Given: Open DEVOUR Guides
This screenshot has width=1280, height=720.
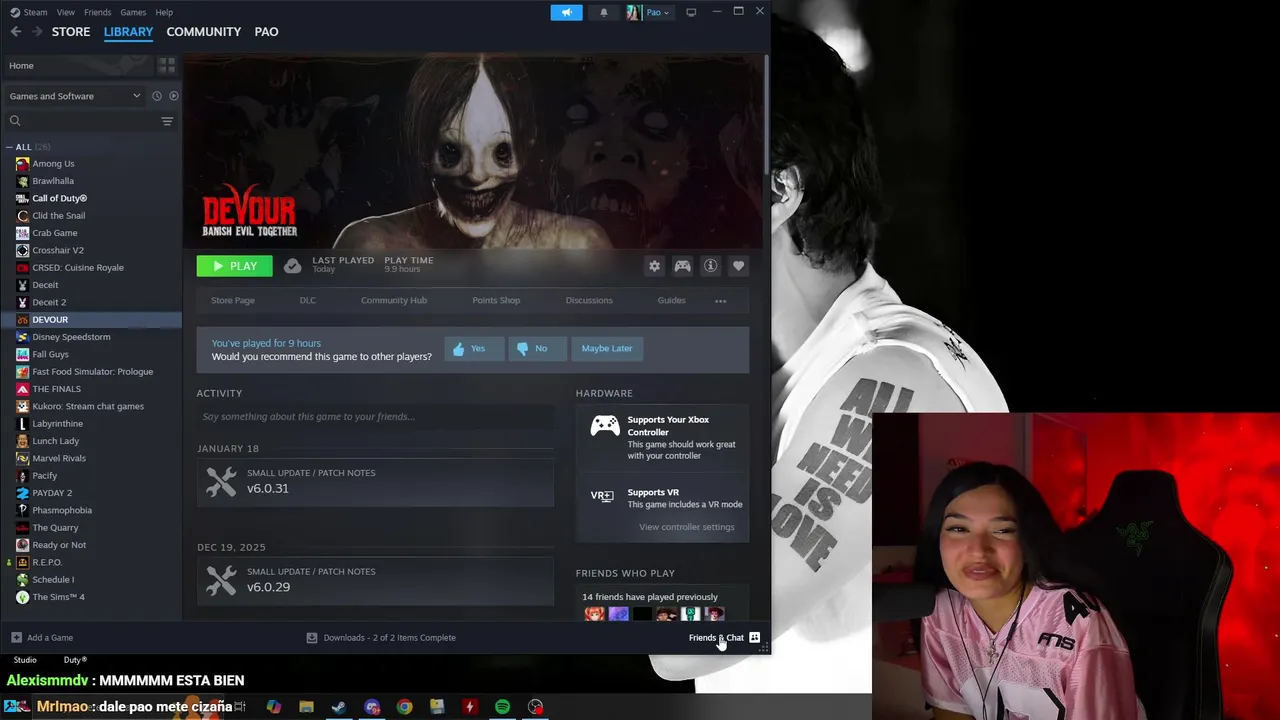Looking at the screenshot, I should [671, 300].
